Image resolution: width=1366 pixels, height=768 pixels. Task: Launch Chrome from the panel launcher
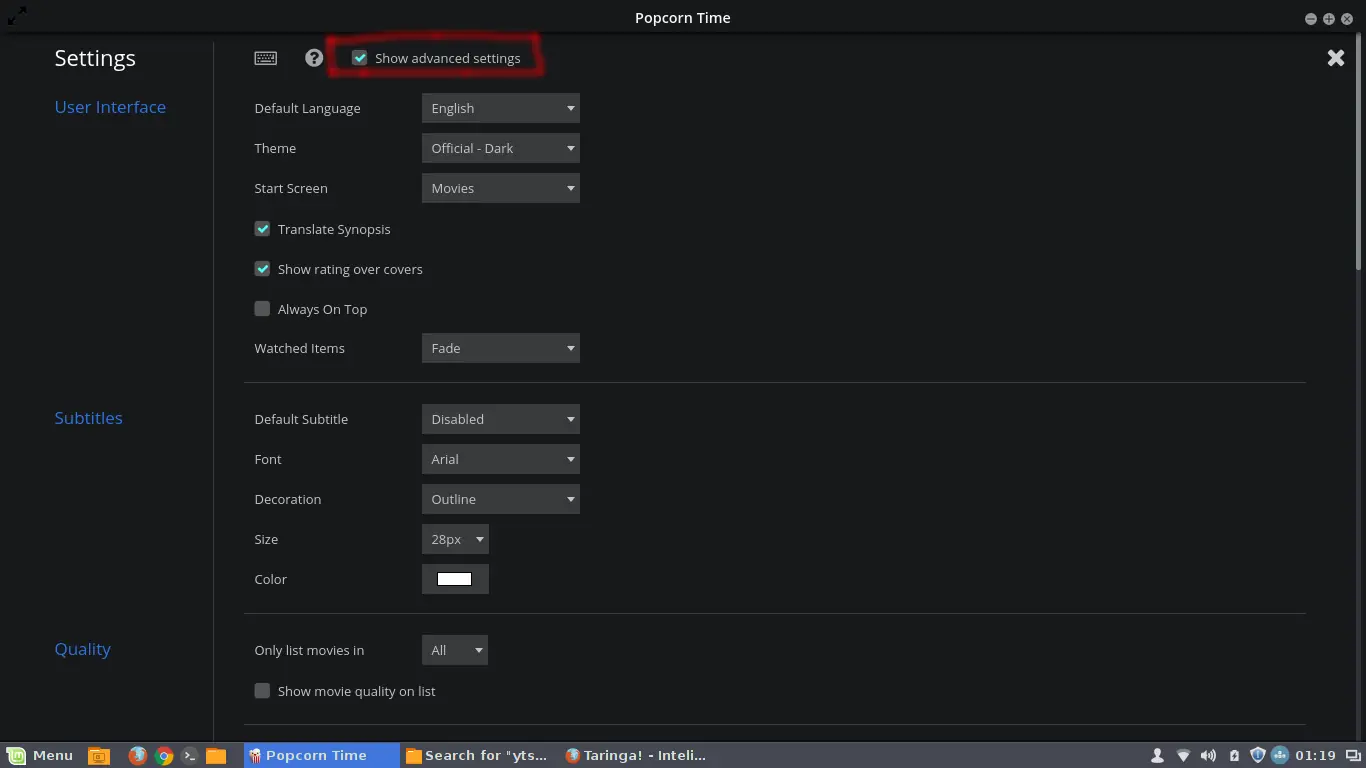pyautogui.click(x=164, y=756)
